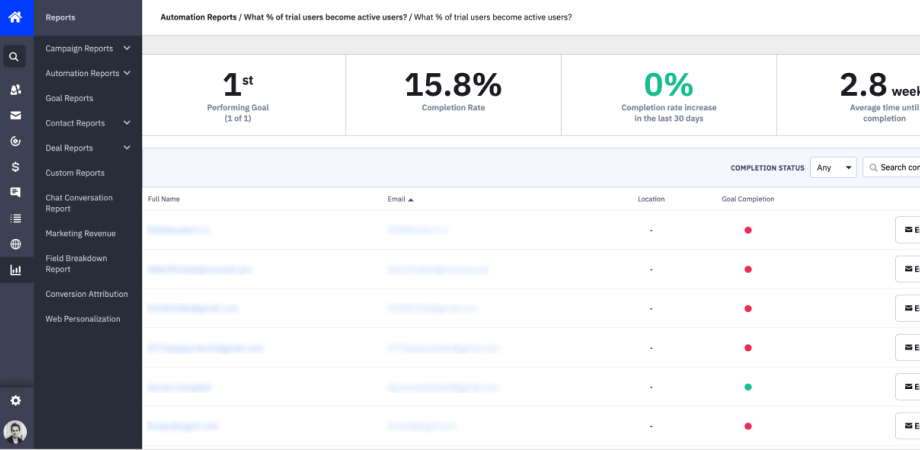Open Web Personalization report
The image size is (920, 450).
coord(83,319)
